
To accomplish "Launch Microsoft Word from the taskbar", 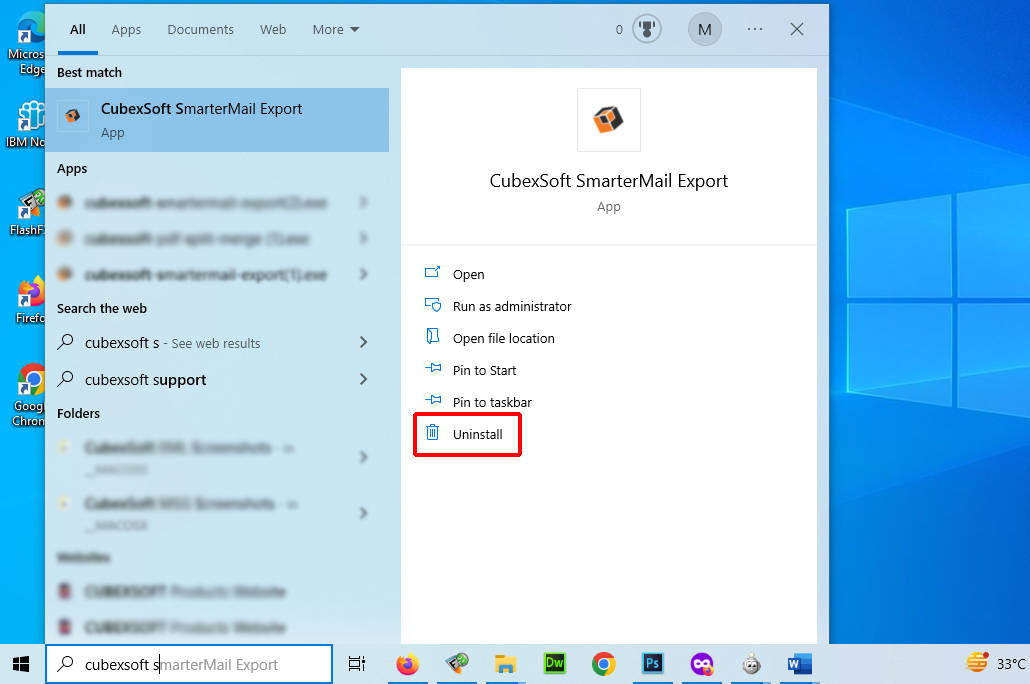I will [799, 664].
